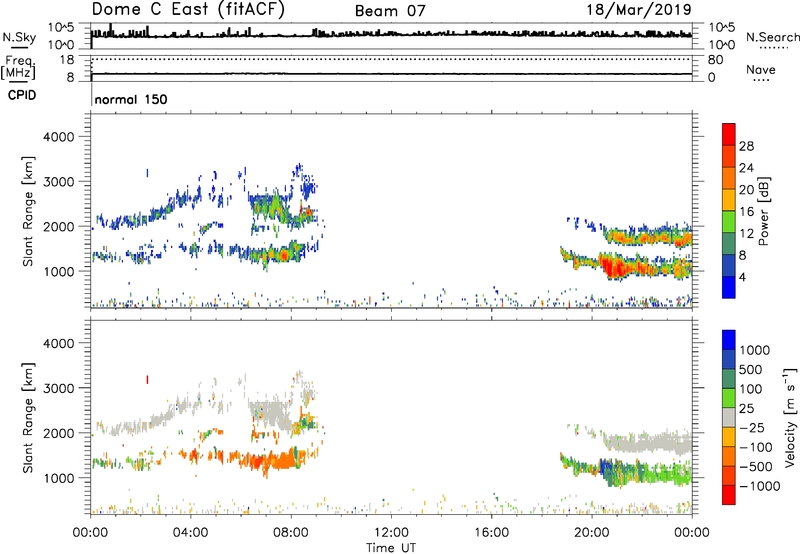Image resolution: width=800 pixels, height=554 pixels.
Task: Click the 'N.Sky' legend label
Action: click(x=19, y=37)
